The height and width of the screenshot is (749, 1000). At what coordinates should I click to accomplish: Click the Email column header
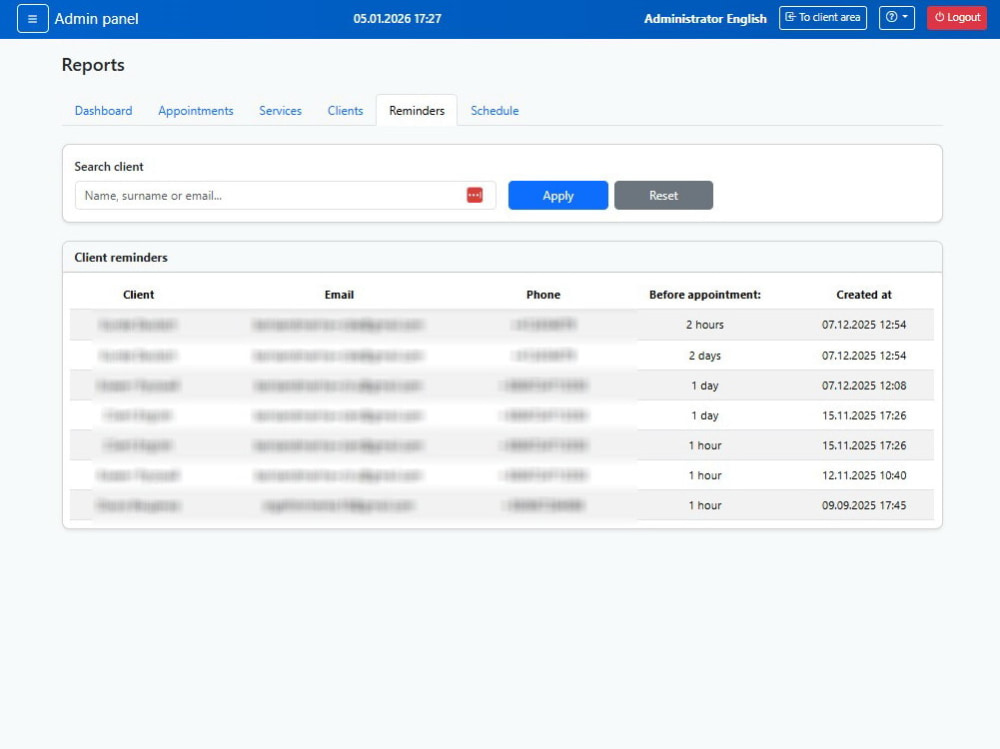tap(339, 295)
